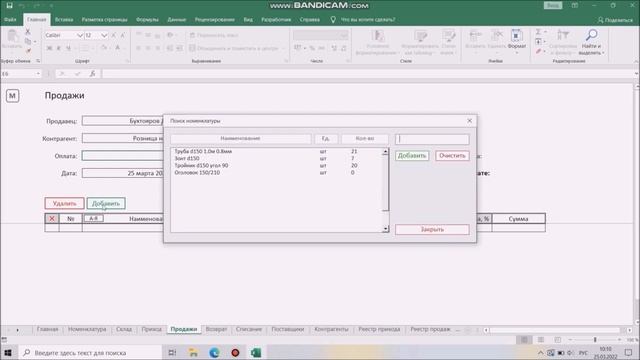Click the zoom slider in status bar

click(595, 340)
